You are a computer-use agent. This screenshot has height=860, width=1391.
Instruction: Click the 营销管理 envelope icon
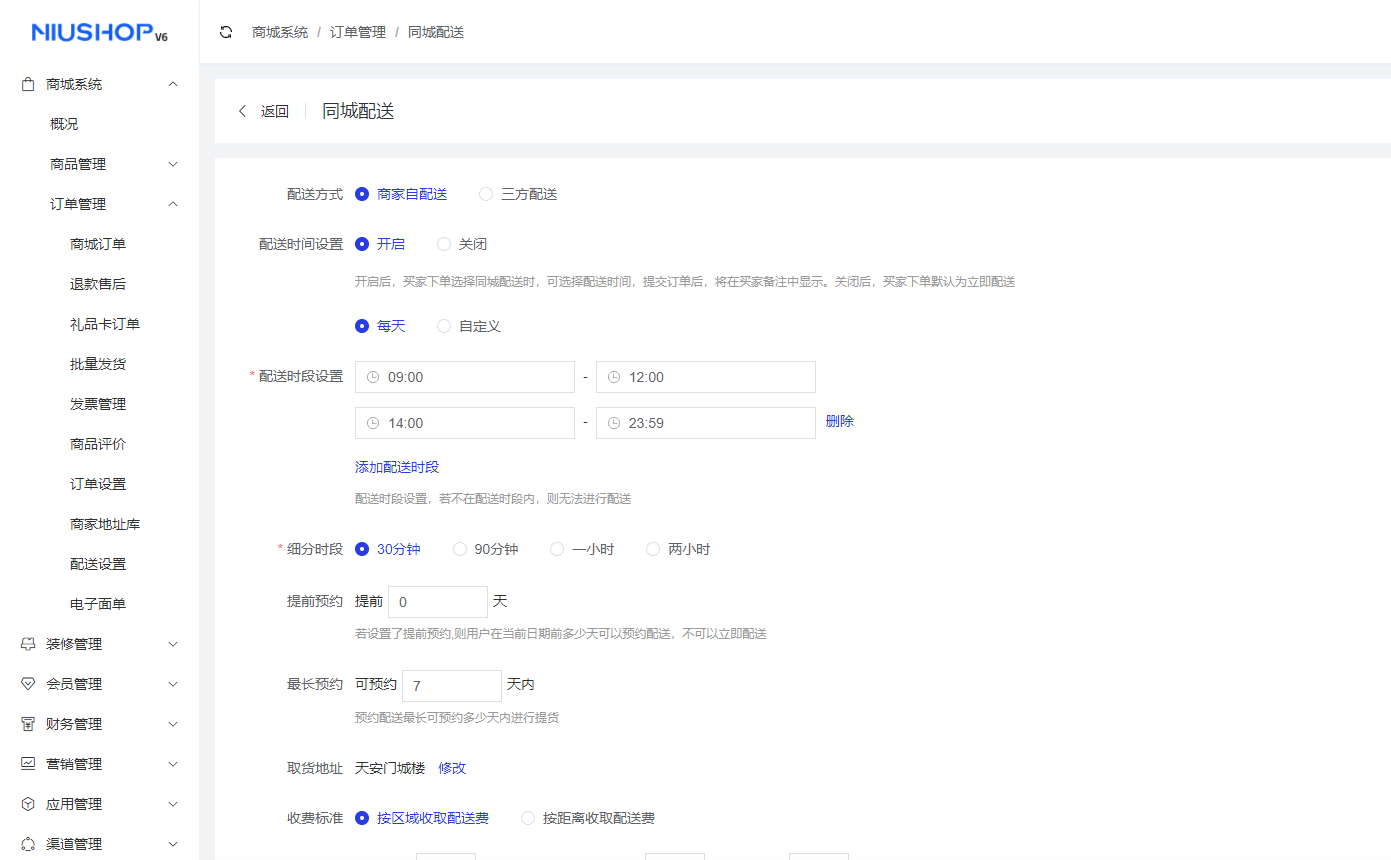tap(26, 763)
